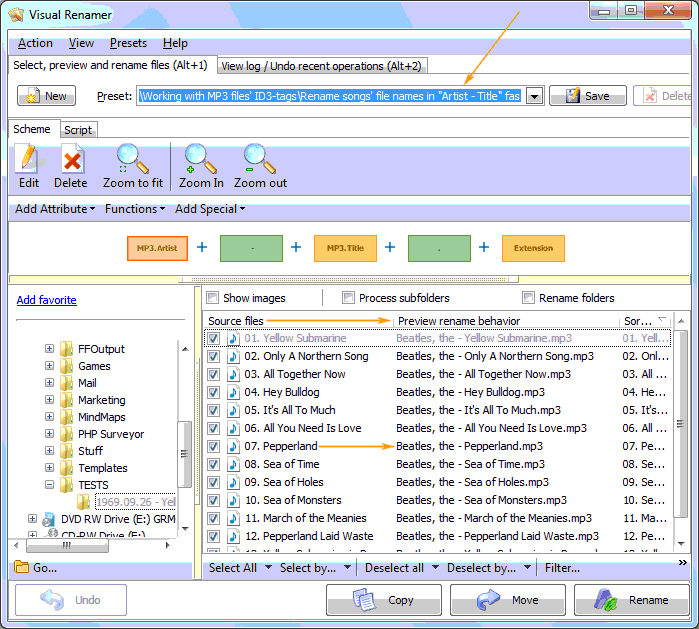
Task: Click the Edit pencil icon in Scheme toolbar
Action: tap(29, 159)
